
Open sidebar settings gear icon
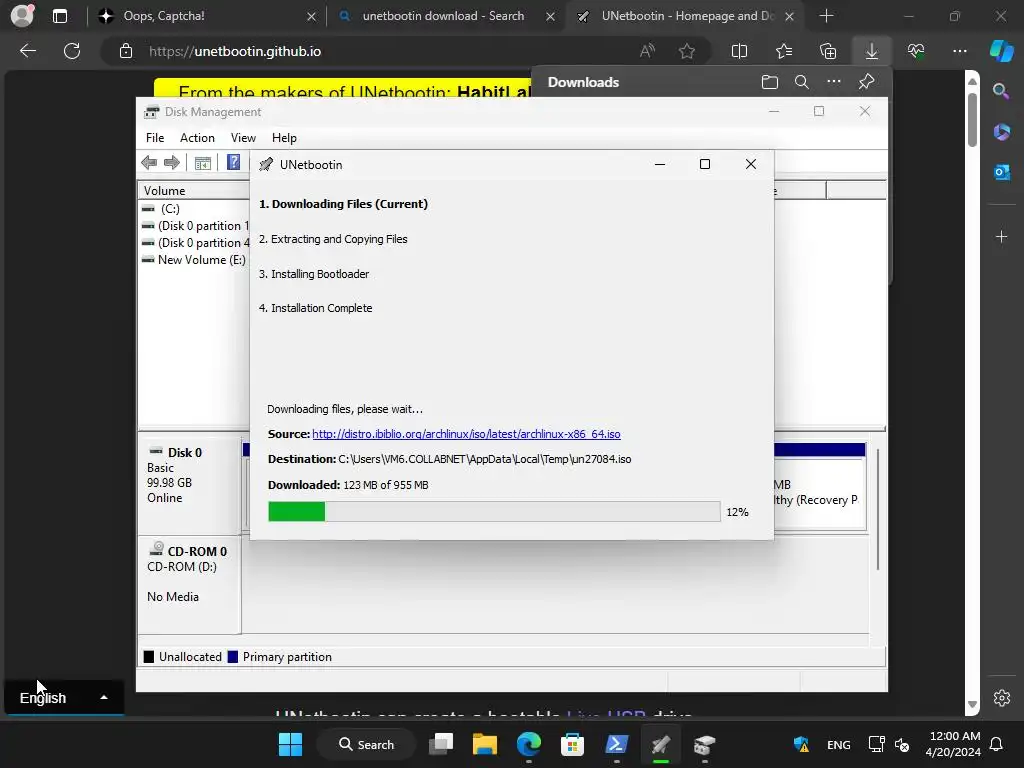1001,697
